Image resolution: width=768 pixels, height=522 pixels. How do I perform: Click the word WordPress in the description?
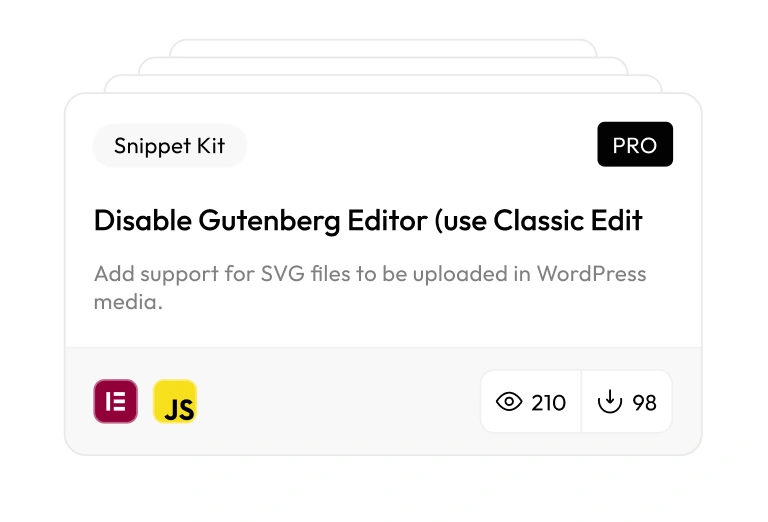[x=591, y=273]
